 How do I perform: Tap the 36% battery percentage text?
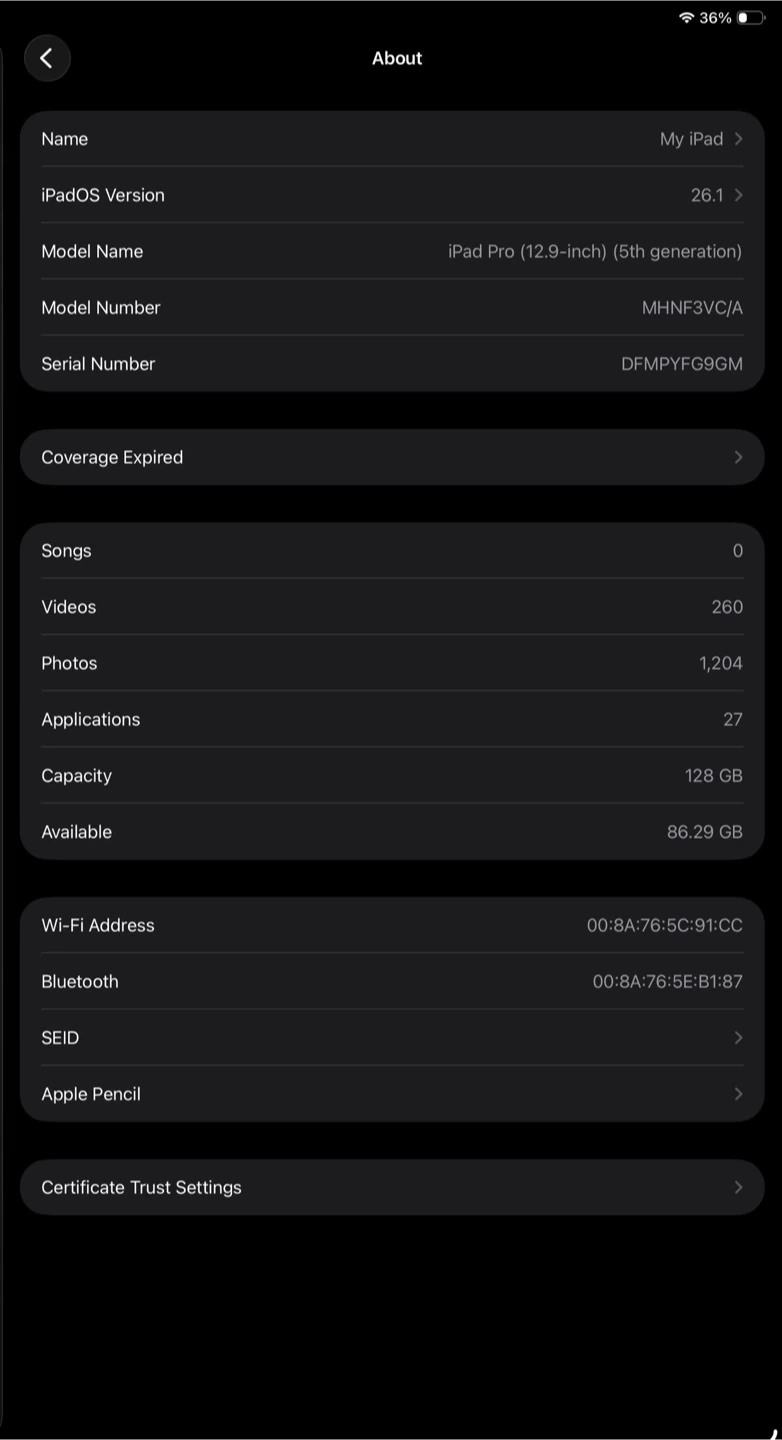point(715,18)
